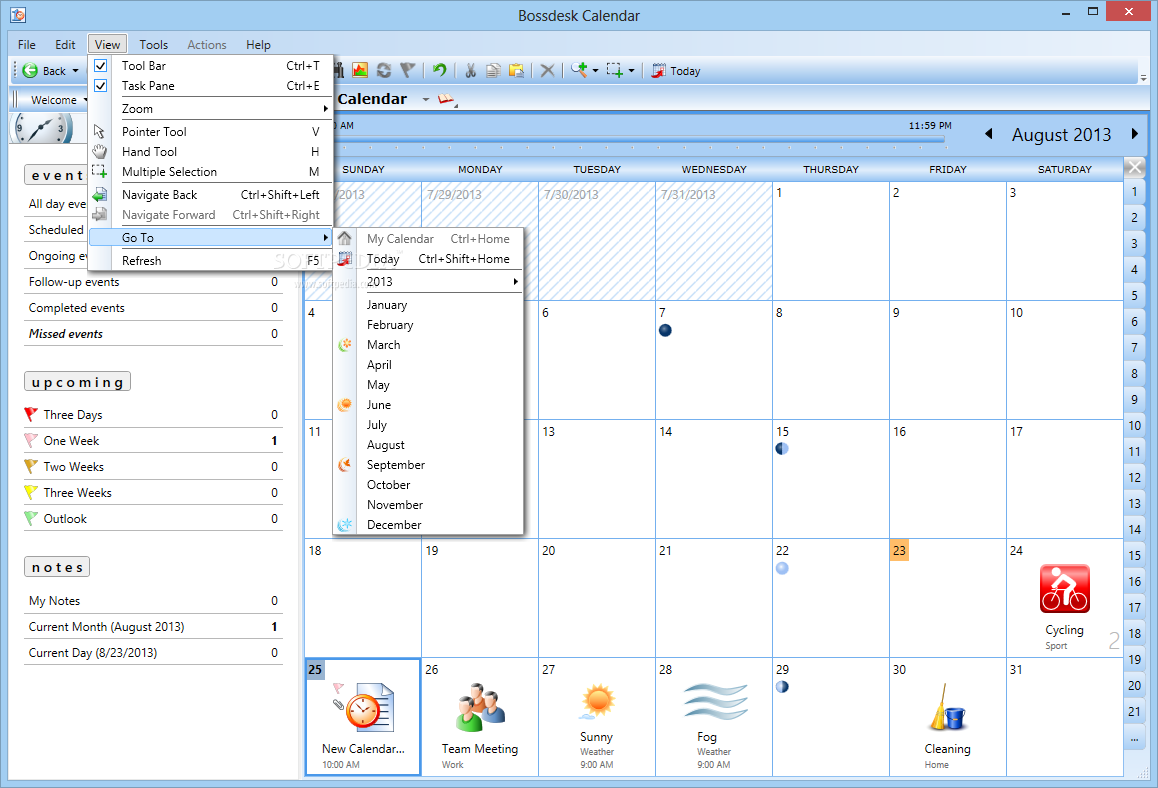Choose Multiple Selection menu item
This screenshot has height=788, width=1158.
pos(210,171)
